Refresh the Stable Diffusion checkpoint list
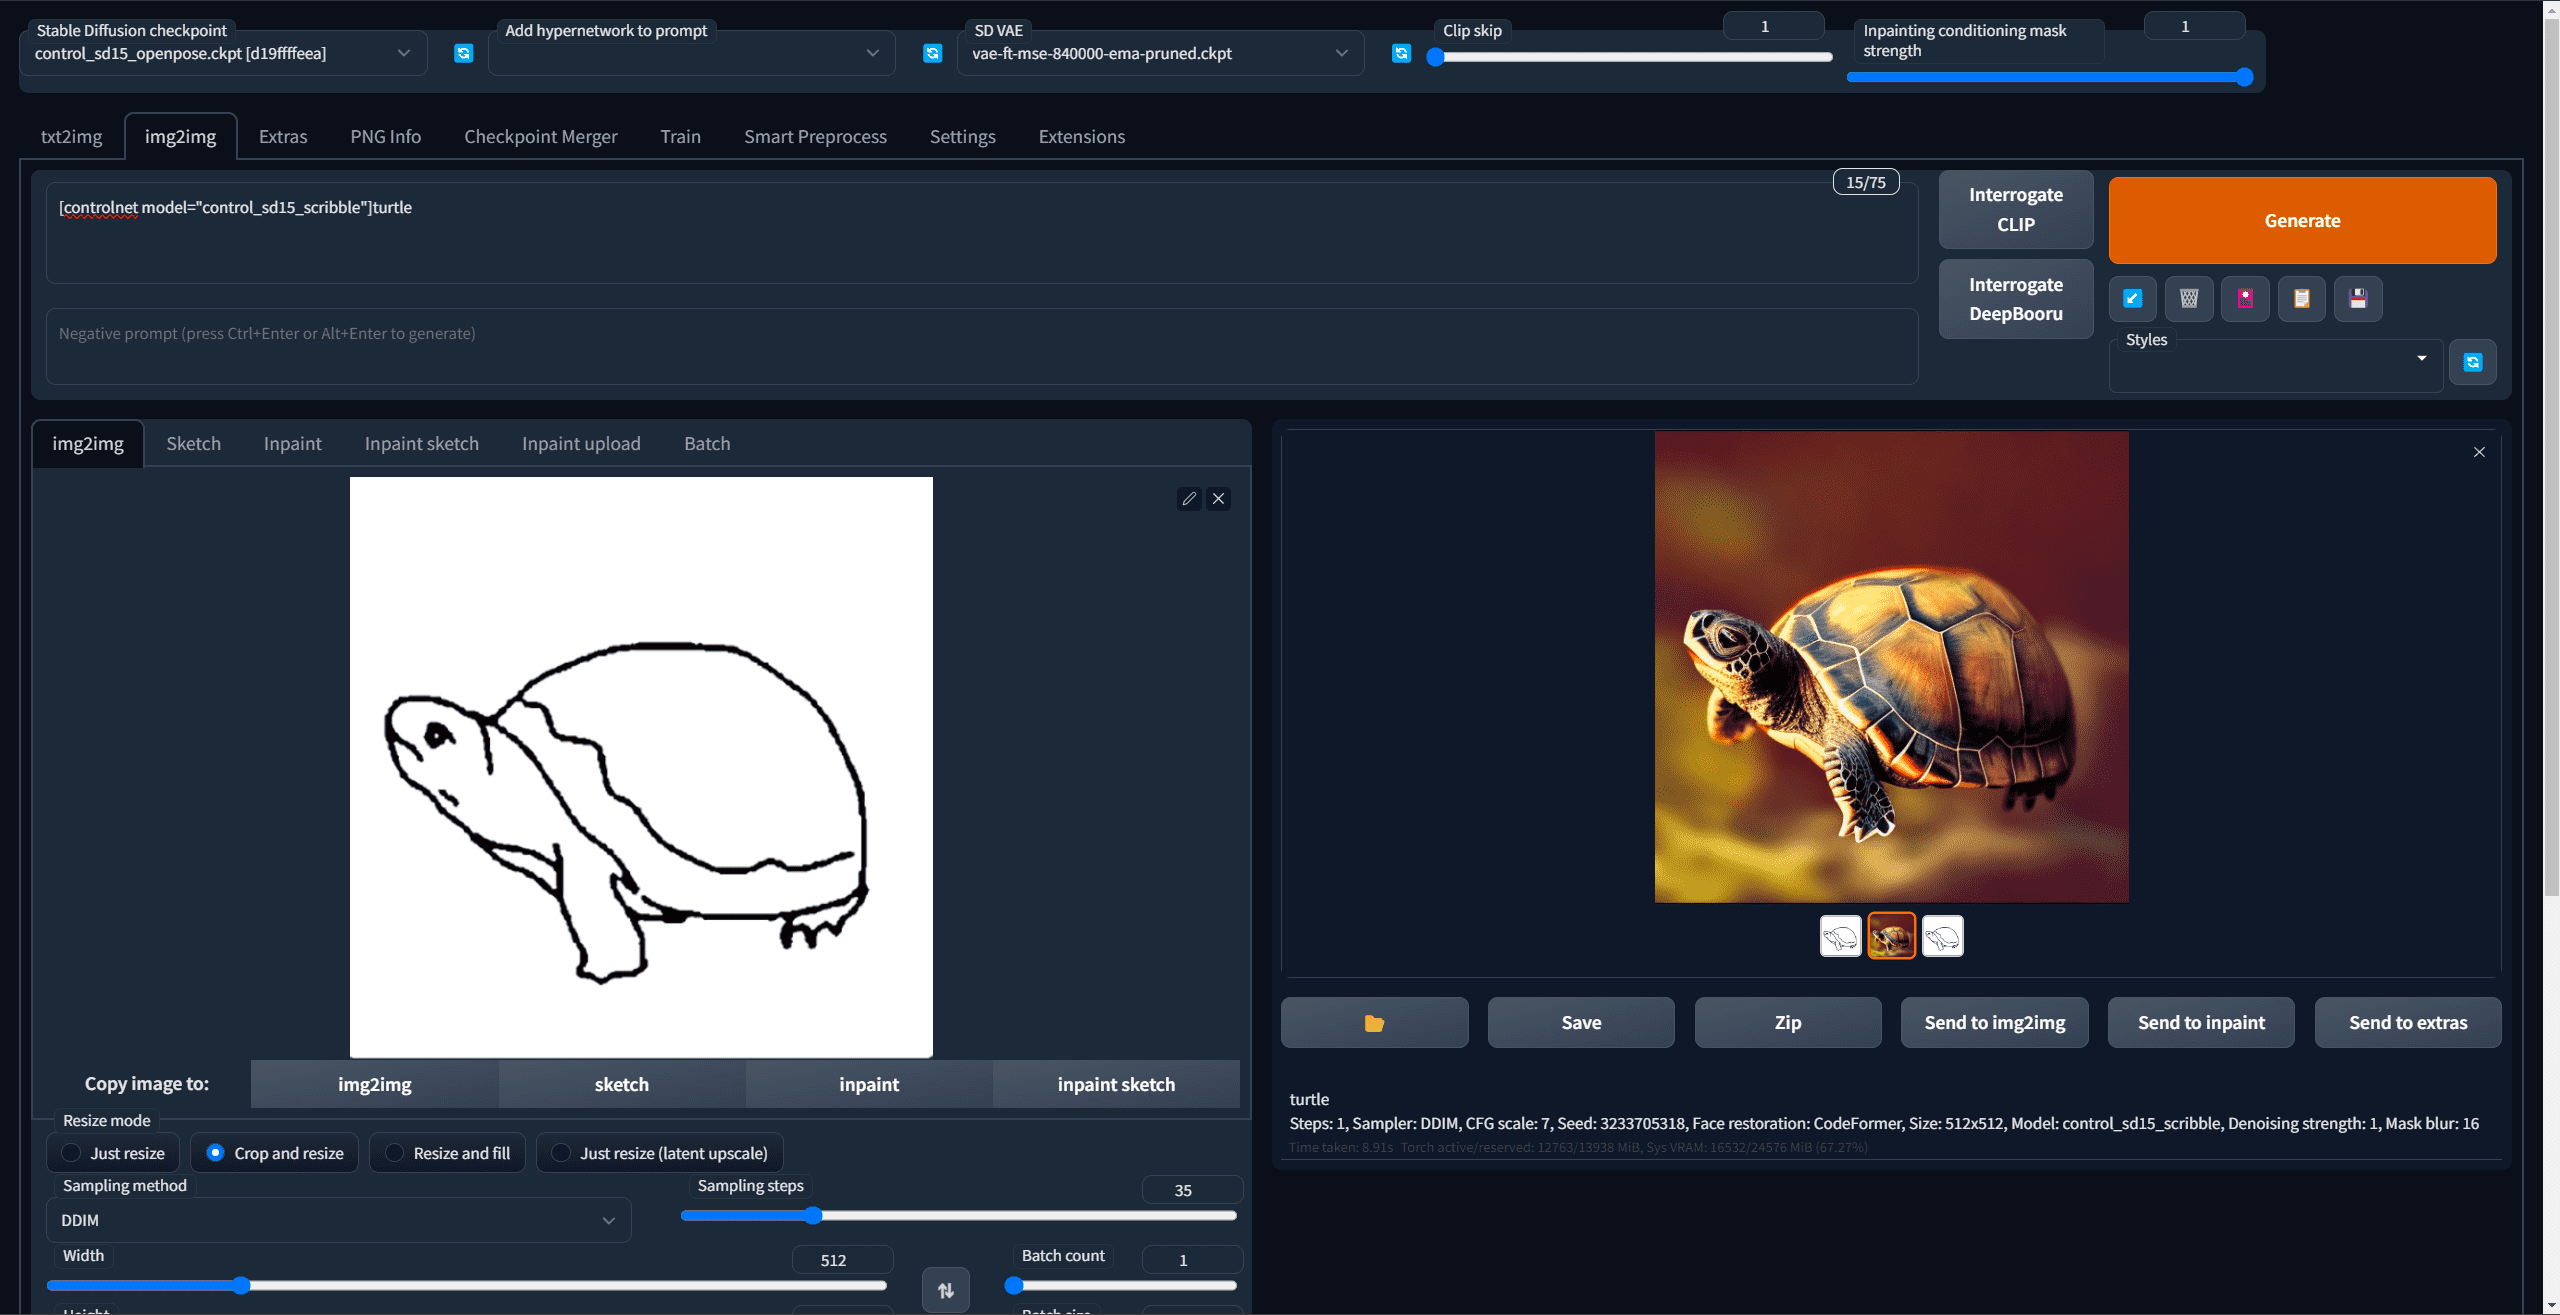Screen dimensions: 2560x1315 coord(463,54)
